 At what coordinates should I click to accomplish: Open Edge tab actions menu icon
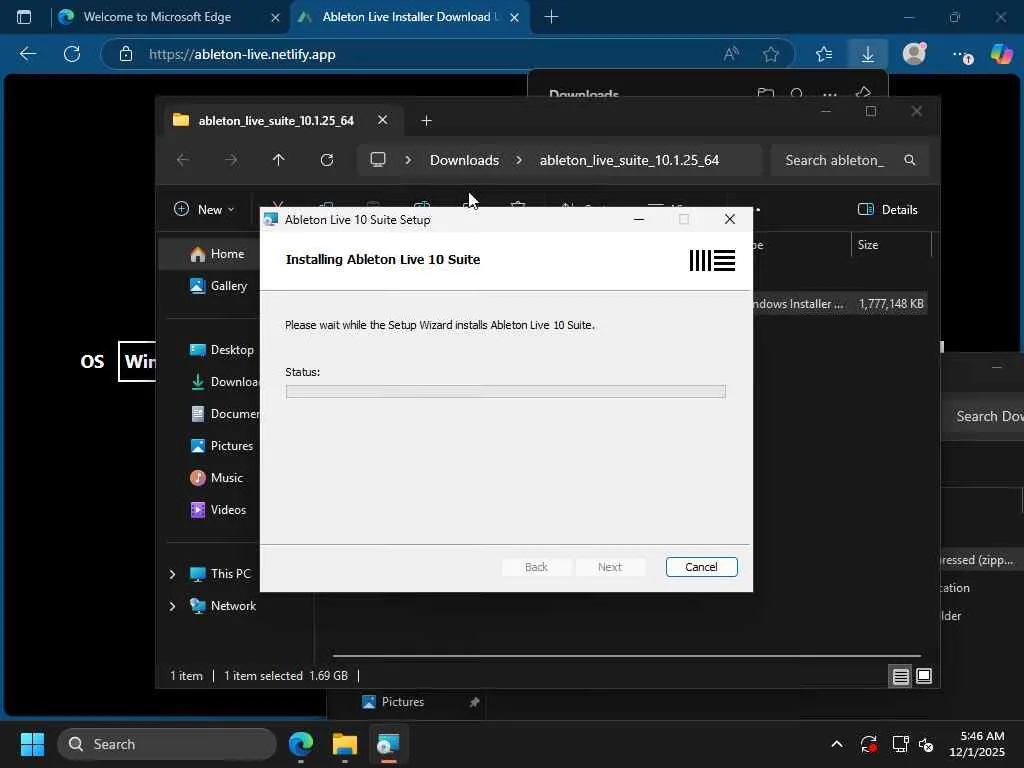[x=24, y=17]
